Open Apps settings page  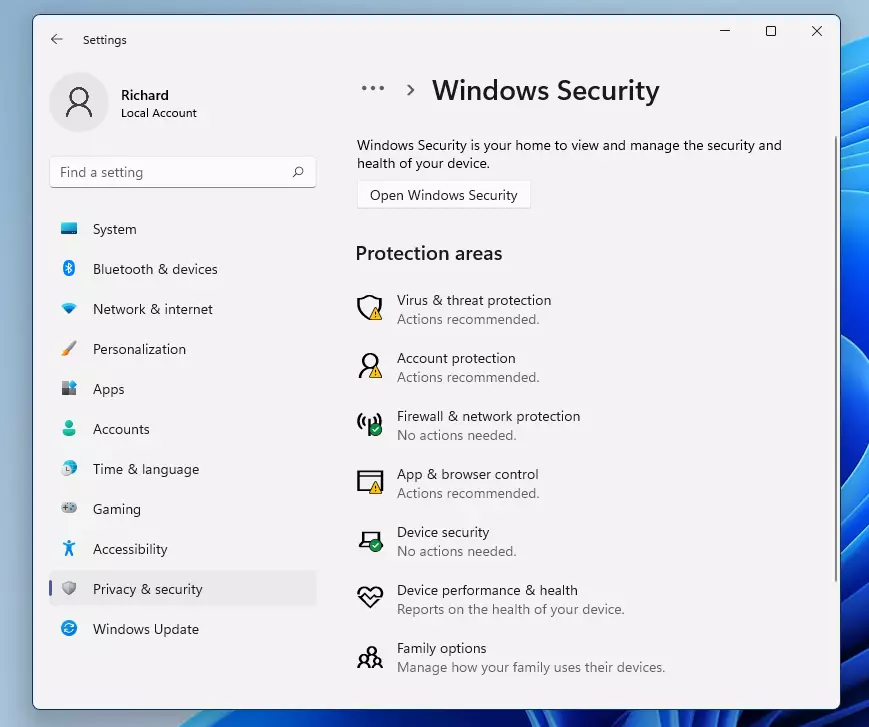[x=183, y=388]
